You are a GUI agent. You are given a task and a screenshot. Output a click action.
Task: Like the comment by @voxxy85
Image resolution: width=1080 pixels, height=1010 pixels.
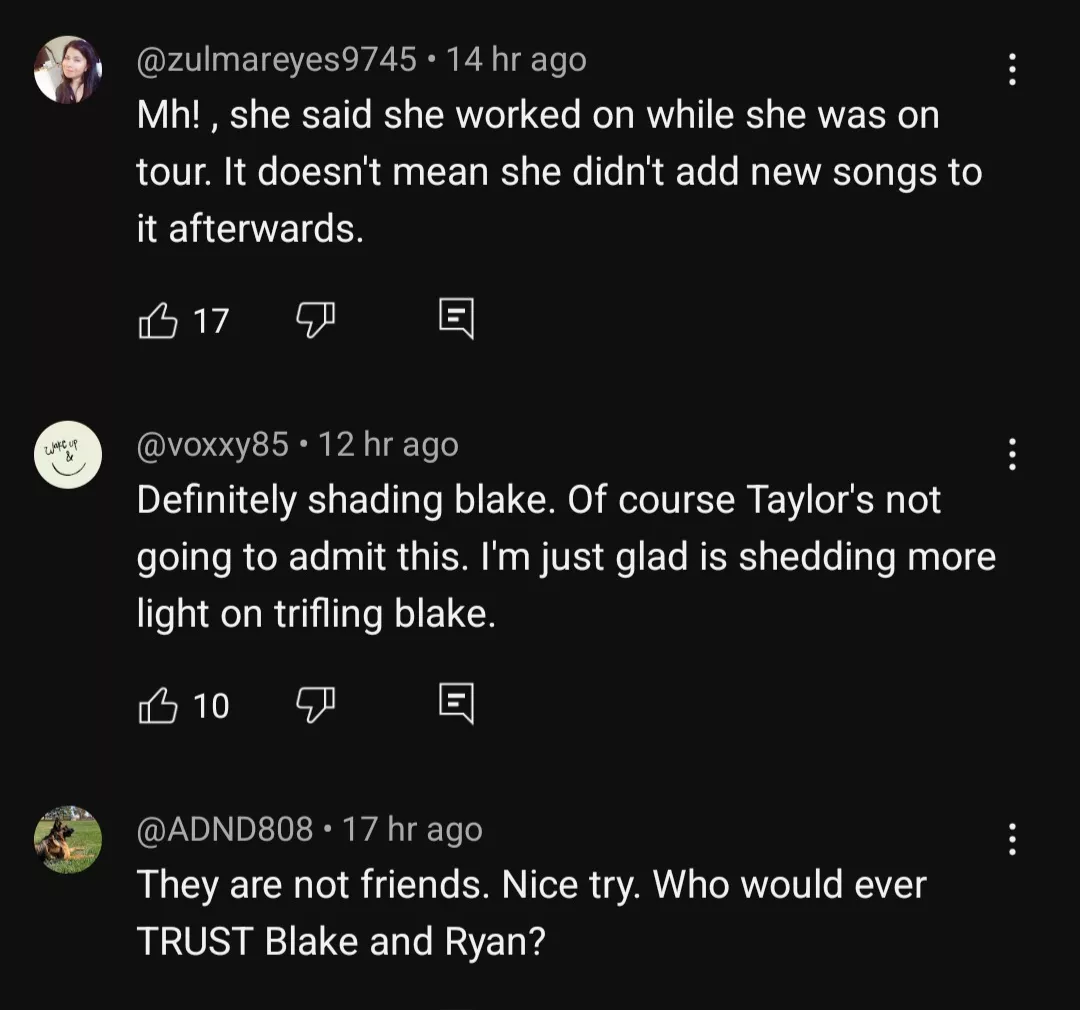pos(157,706)
